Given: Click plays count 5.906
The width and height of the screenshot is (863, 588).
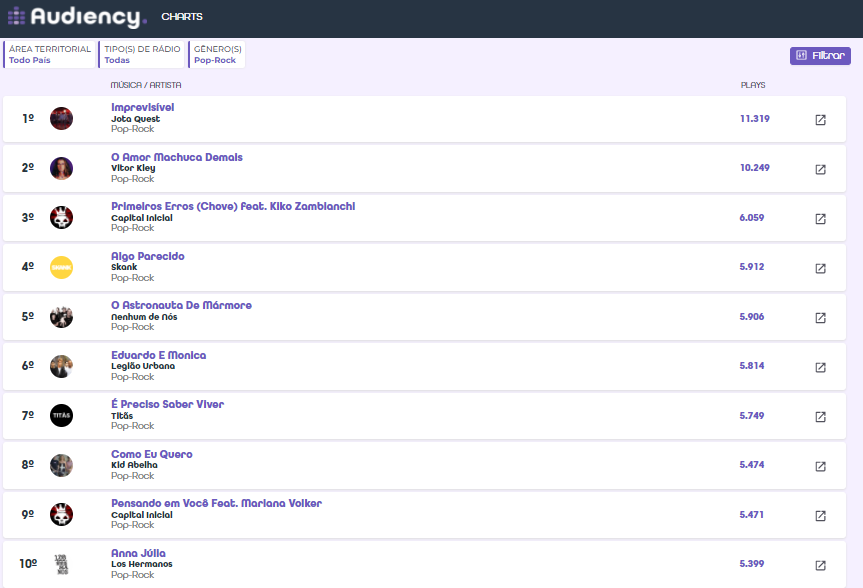Looking at the screenshot, I should (x=752, y=317).
